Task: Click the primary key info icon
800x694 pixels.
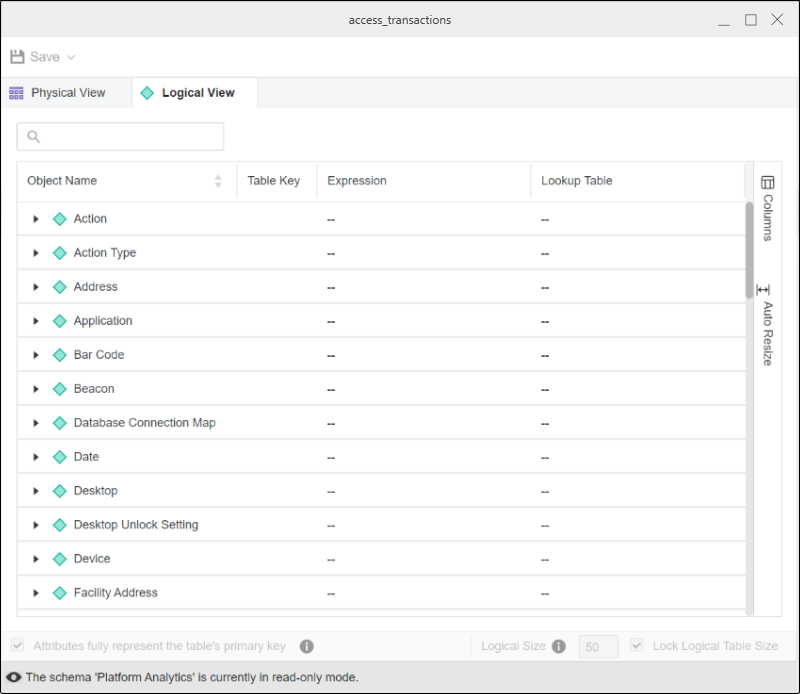Action: (307, 646)
